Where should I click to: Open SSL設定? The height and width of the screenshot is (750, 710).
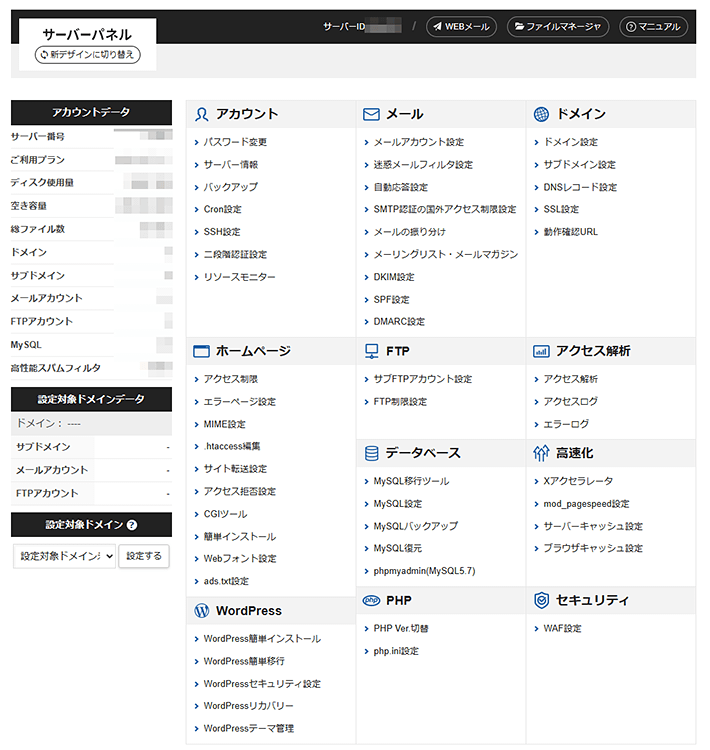click(x=561, y=210)
